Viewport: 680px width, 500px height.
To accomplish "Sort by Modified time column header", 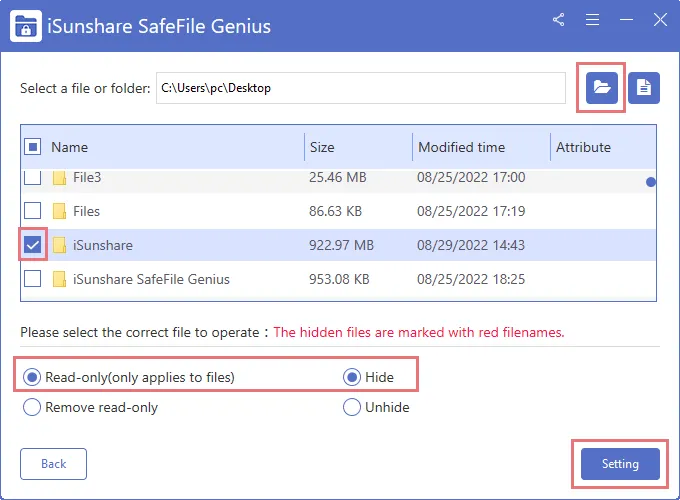I will tap(461, 147).
